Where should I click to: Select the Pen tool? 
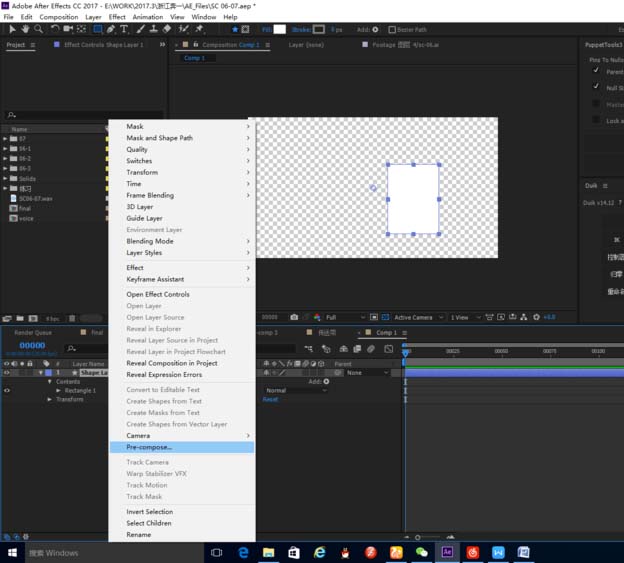[111, 29]
